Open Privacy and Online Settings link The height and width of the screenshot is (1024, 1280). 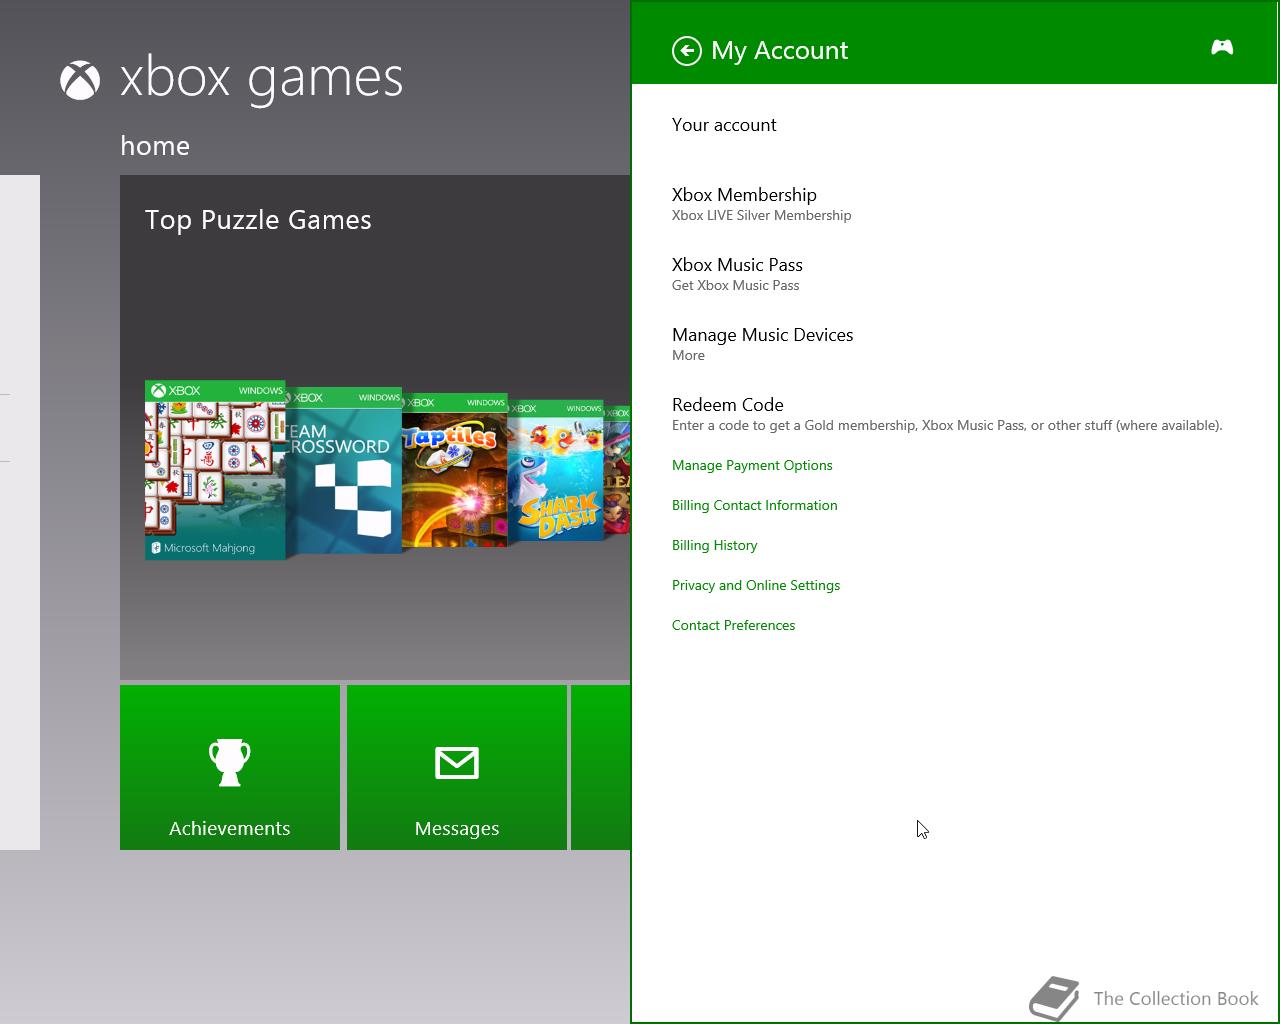click(x=756, y=585)
